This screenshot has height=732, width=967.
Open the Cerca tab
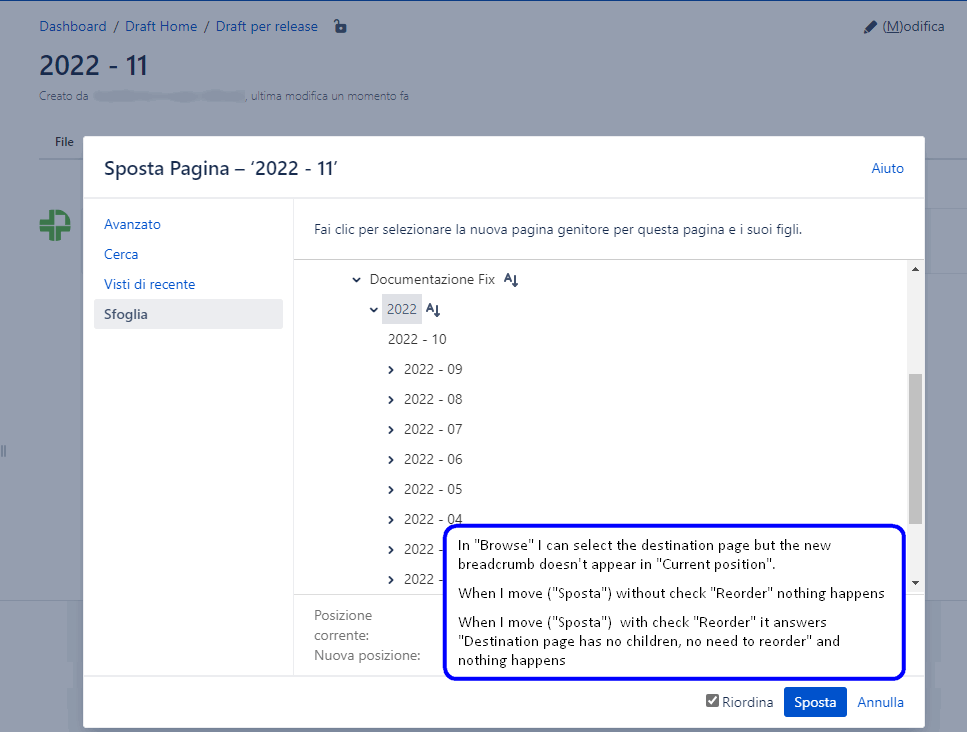121,254
